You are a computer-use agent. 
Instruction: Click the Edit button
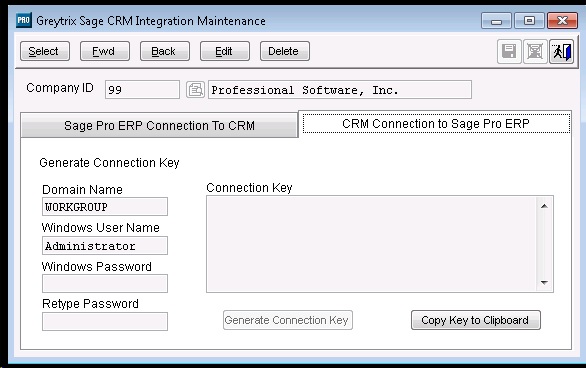click(225, 51)
